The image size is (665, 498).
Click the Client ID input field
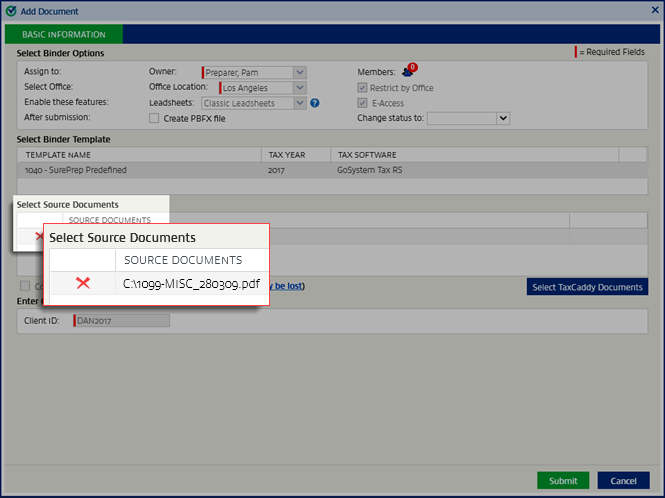tap(122, 321)
